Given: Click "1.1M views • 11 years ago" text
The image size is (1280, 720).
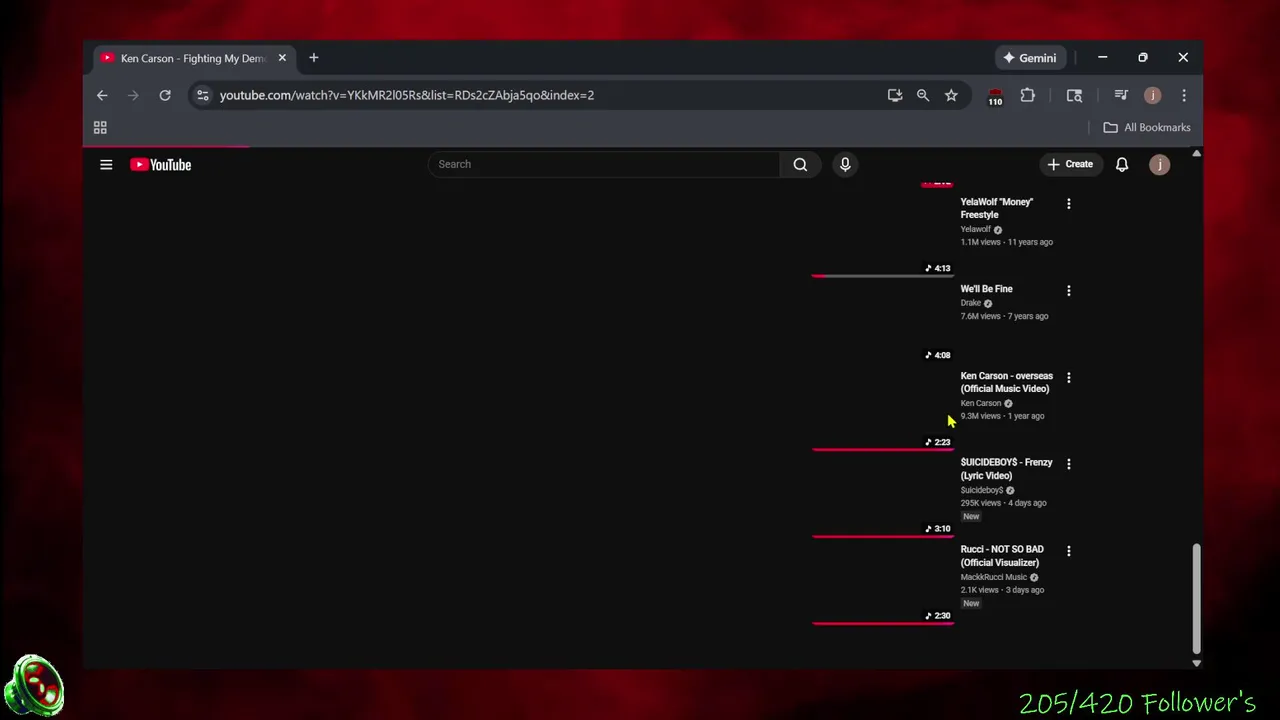Looking at the screenshot, I should click(1007, 242).
